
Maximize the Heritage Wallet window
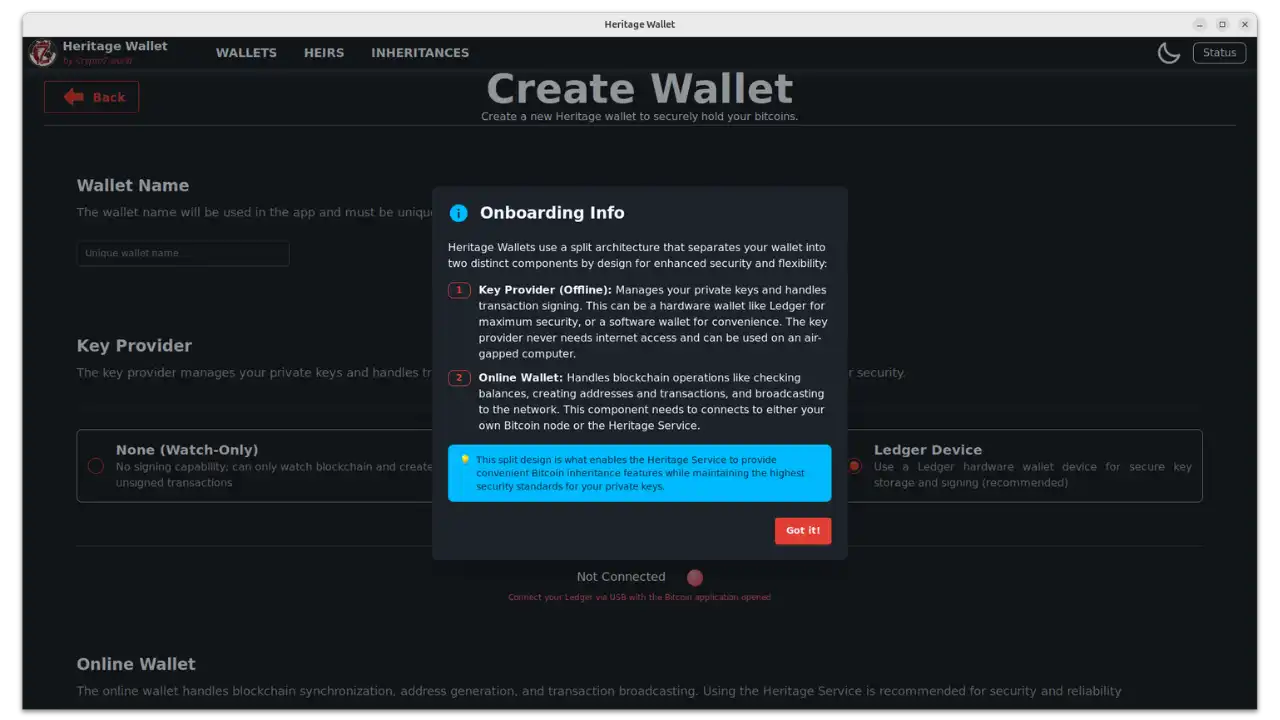coord(1222,24)
